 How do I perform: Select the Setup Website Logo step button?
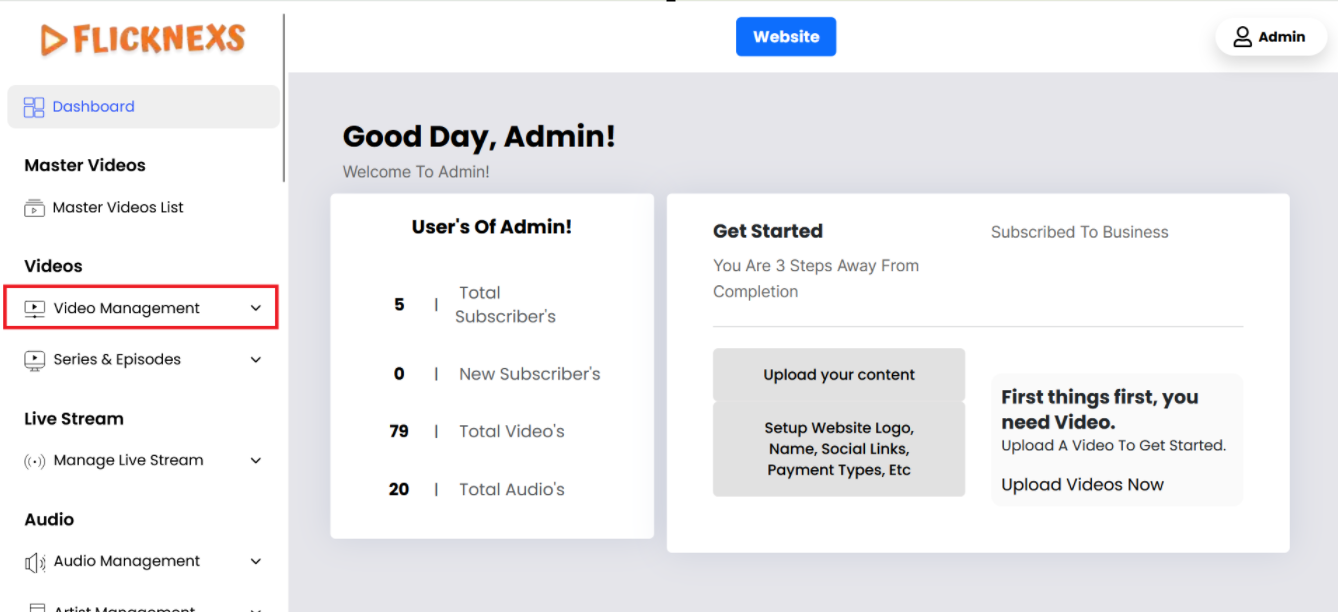838,450
